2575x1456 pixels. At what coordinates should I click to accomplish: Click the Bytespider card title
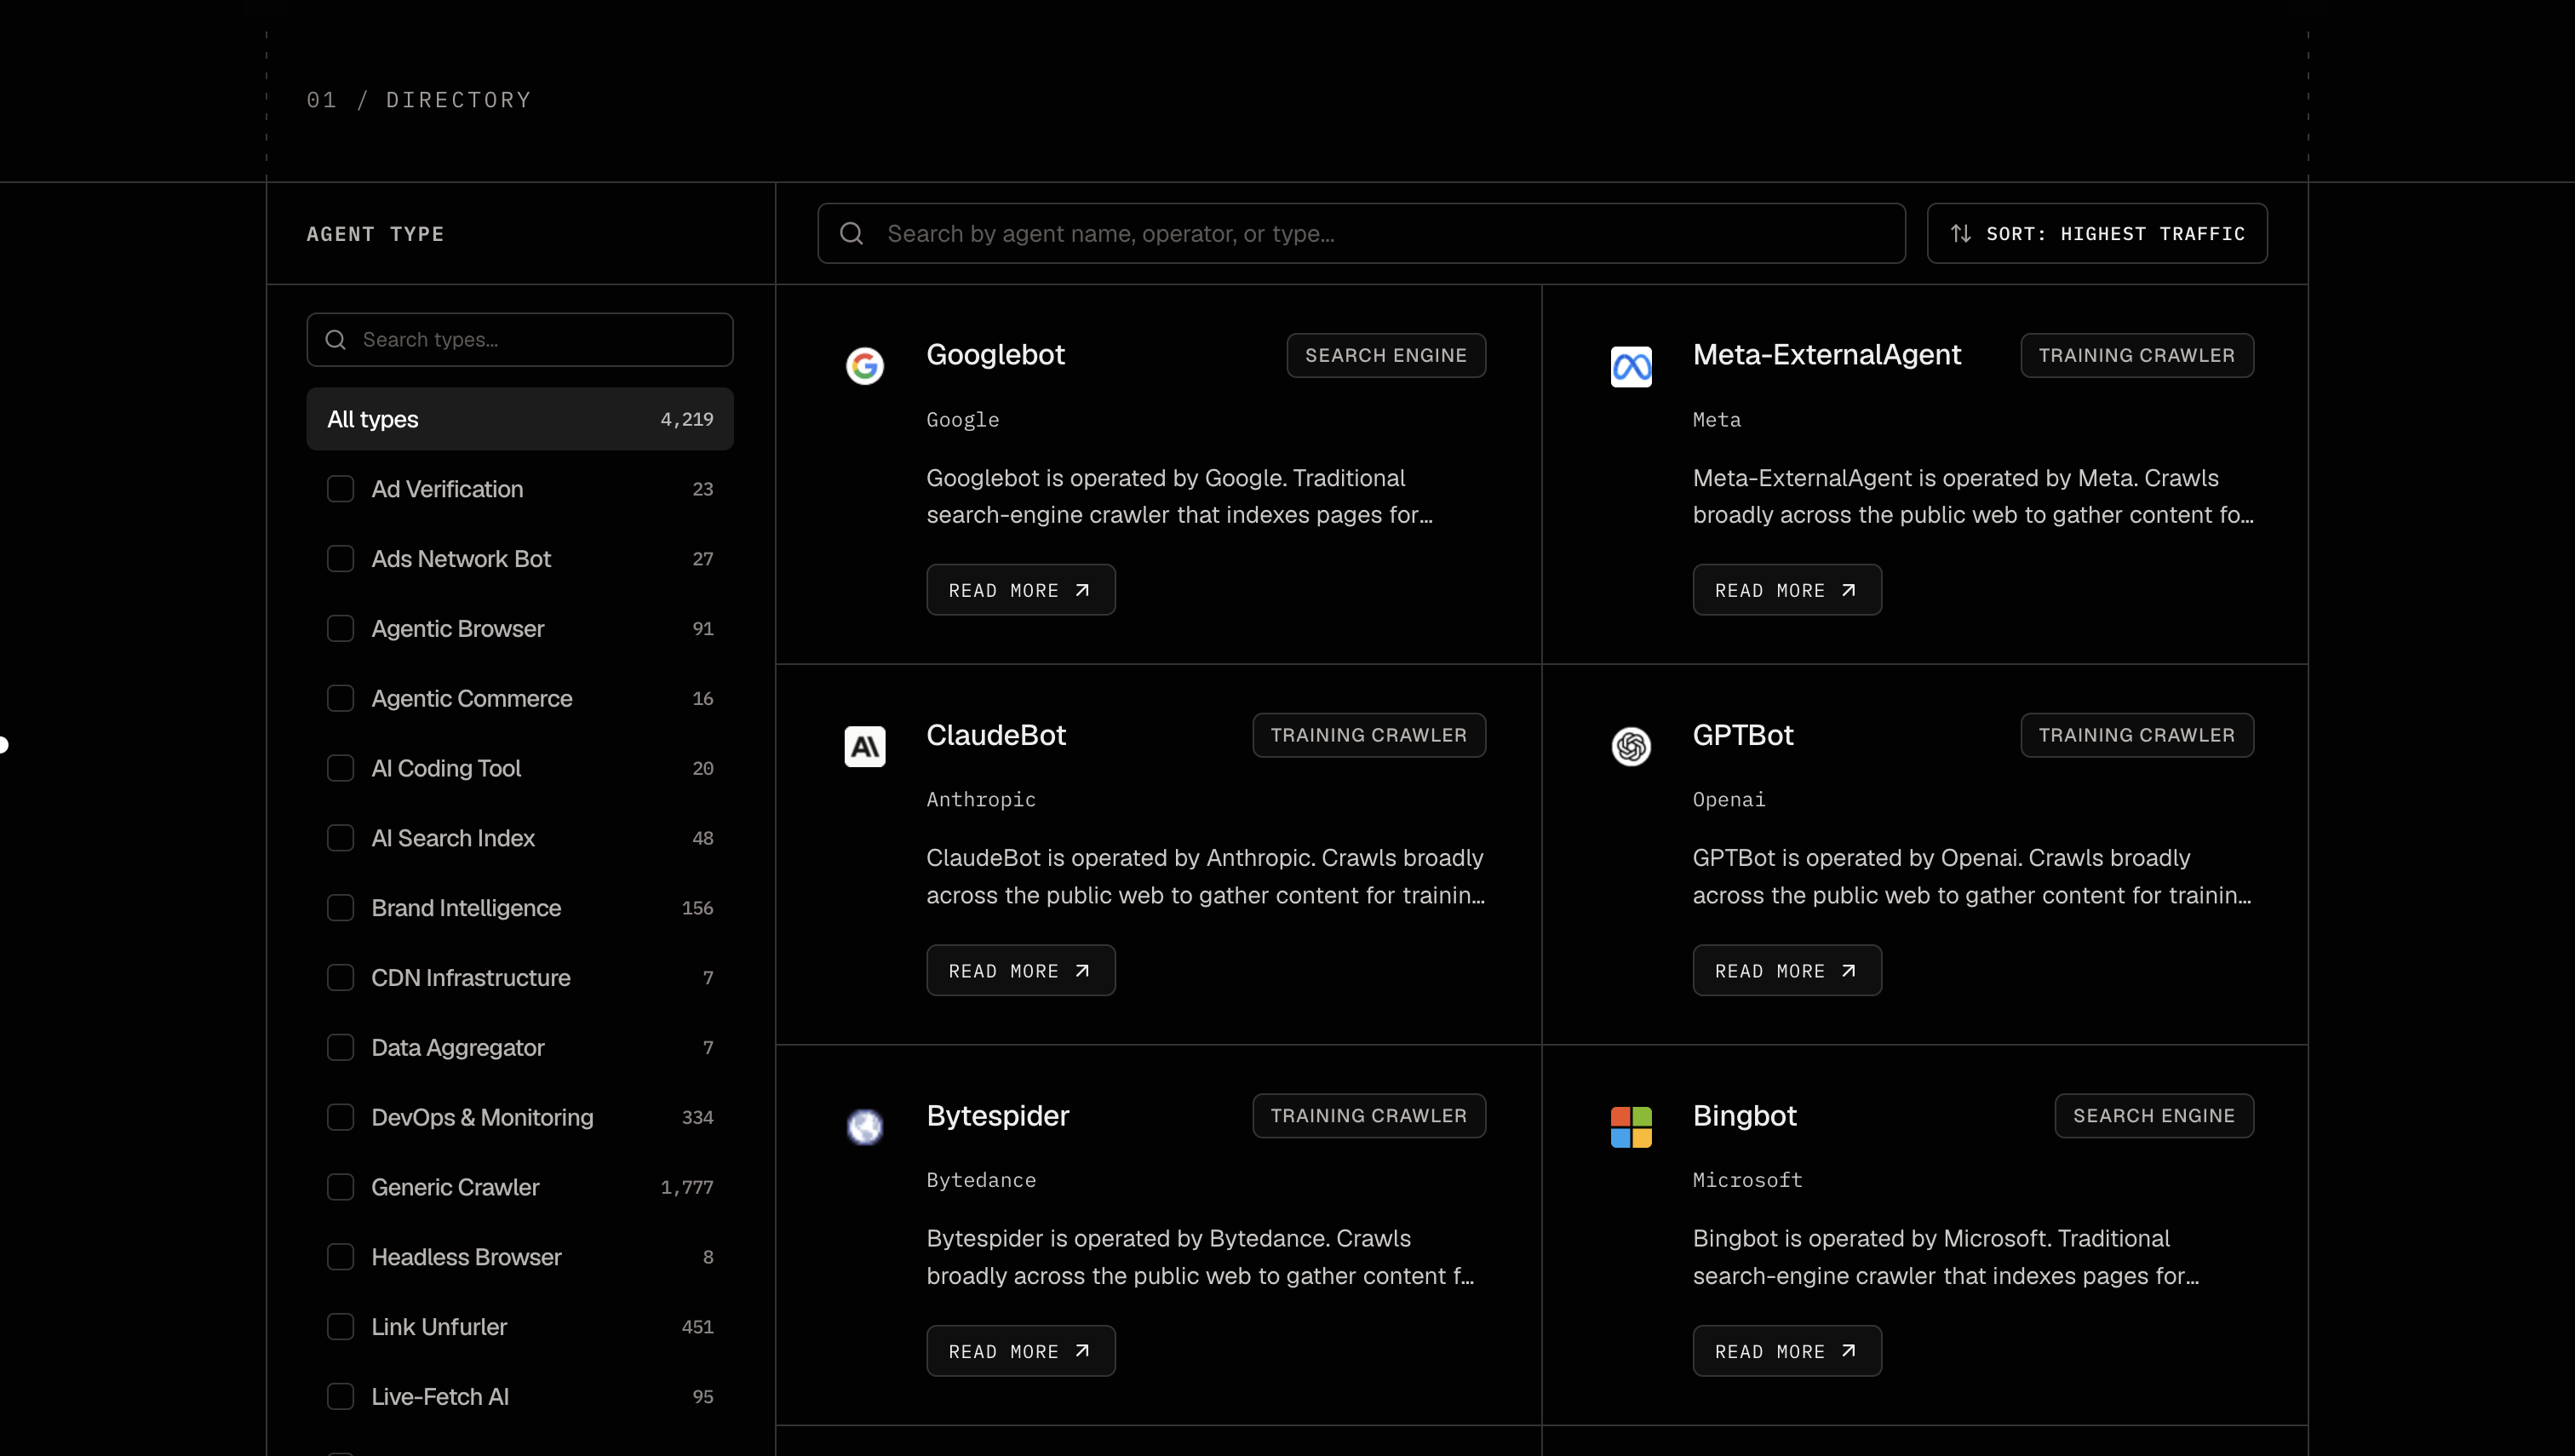(x=997, y=1115)
